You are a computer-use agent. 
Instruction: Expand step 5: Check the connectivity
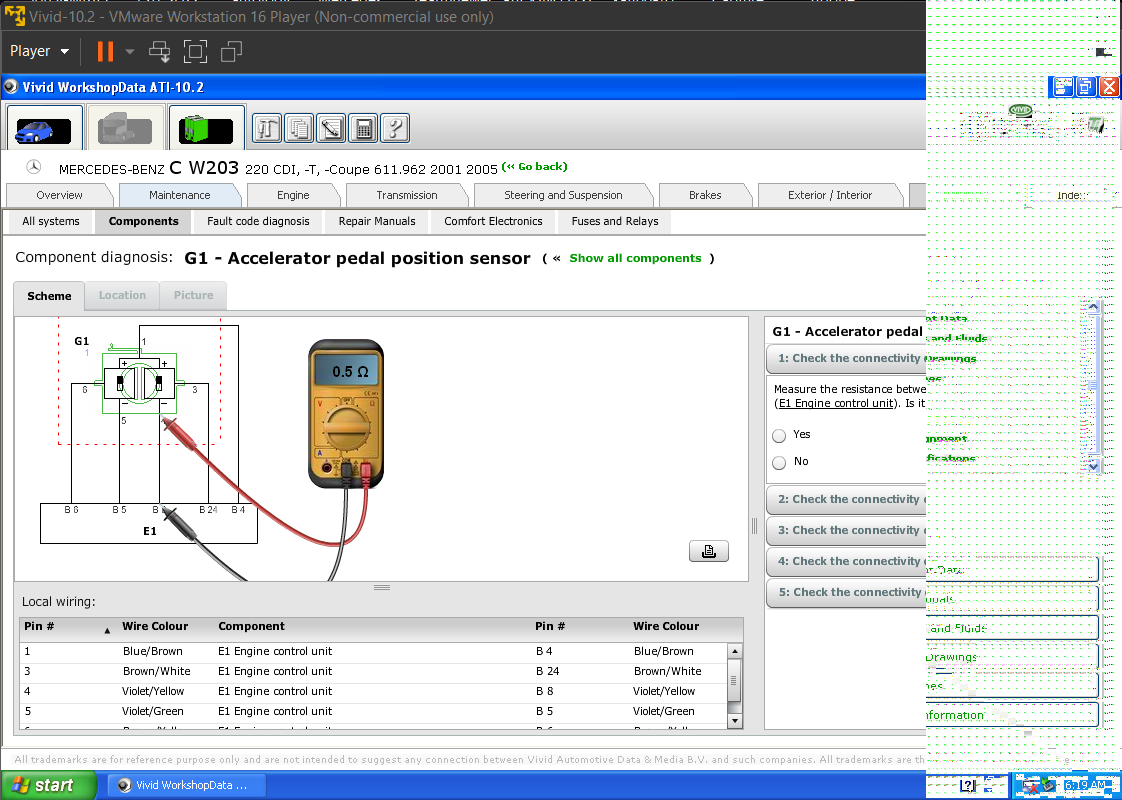pyautogui.click(x=847, y=592)
